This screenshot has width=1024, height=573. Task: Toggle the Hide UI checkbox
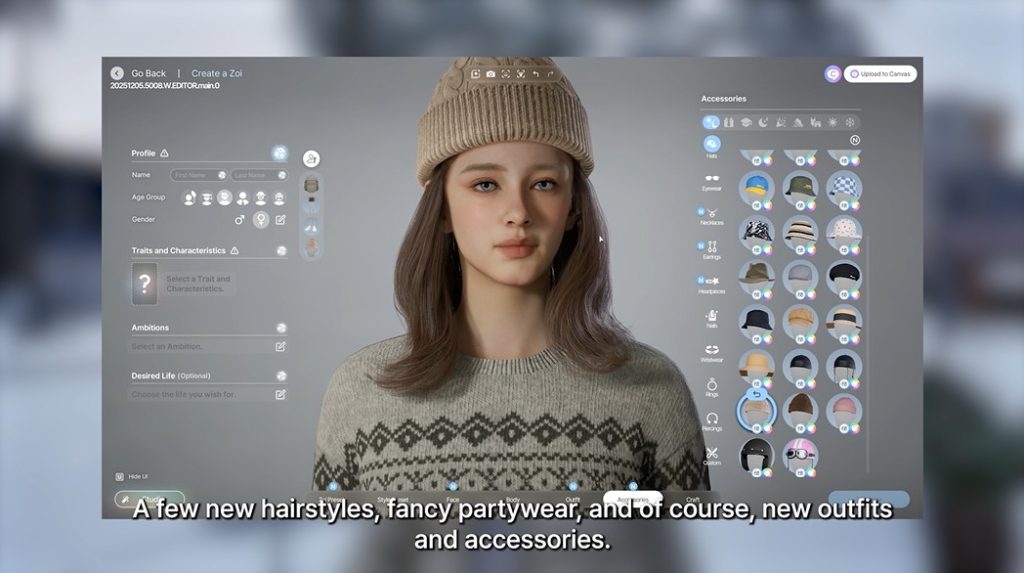tap(120, 476)
